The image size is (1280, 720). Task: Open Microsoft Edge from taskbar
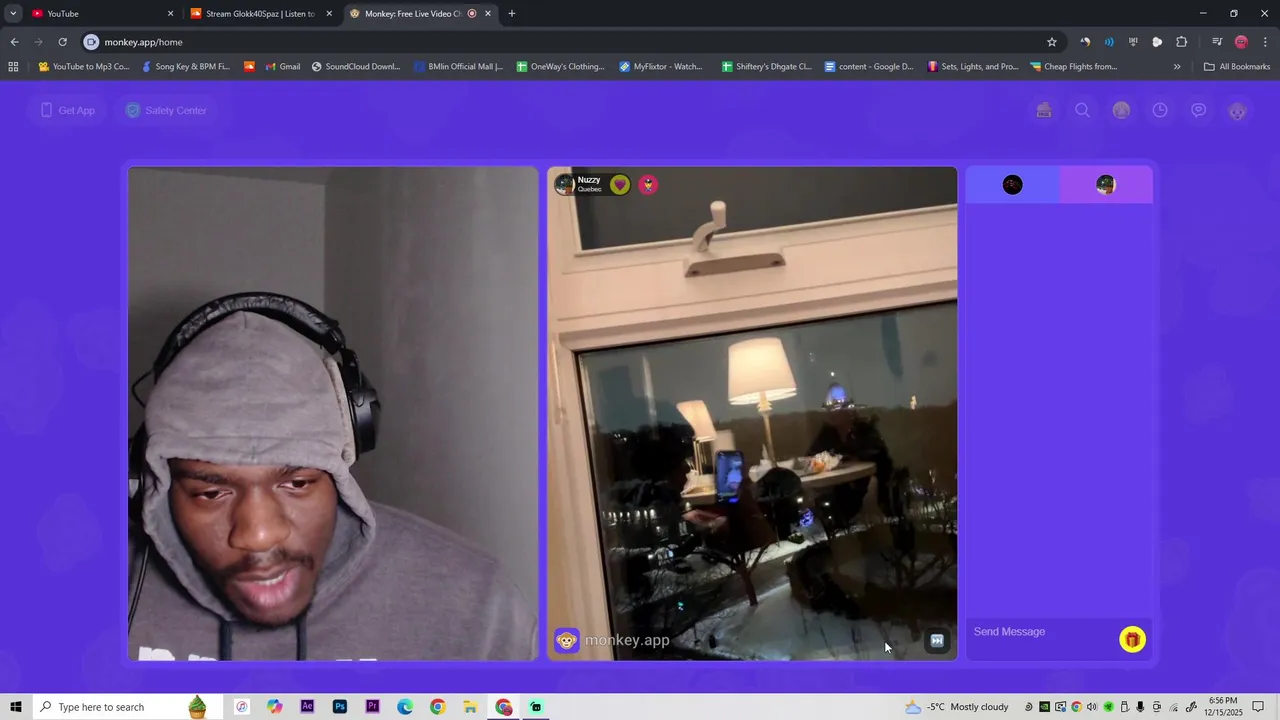[x=405, y=707]
